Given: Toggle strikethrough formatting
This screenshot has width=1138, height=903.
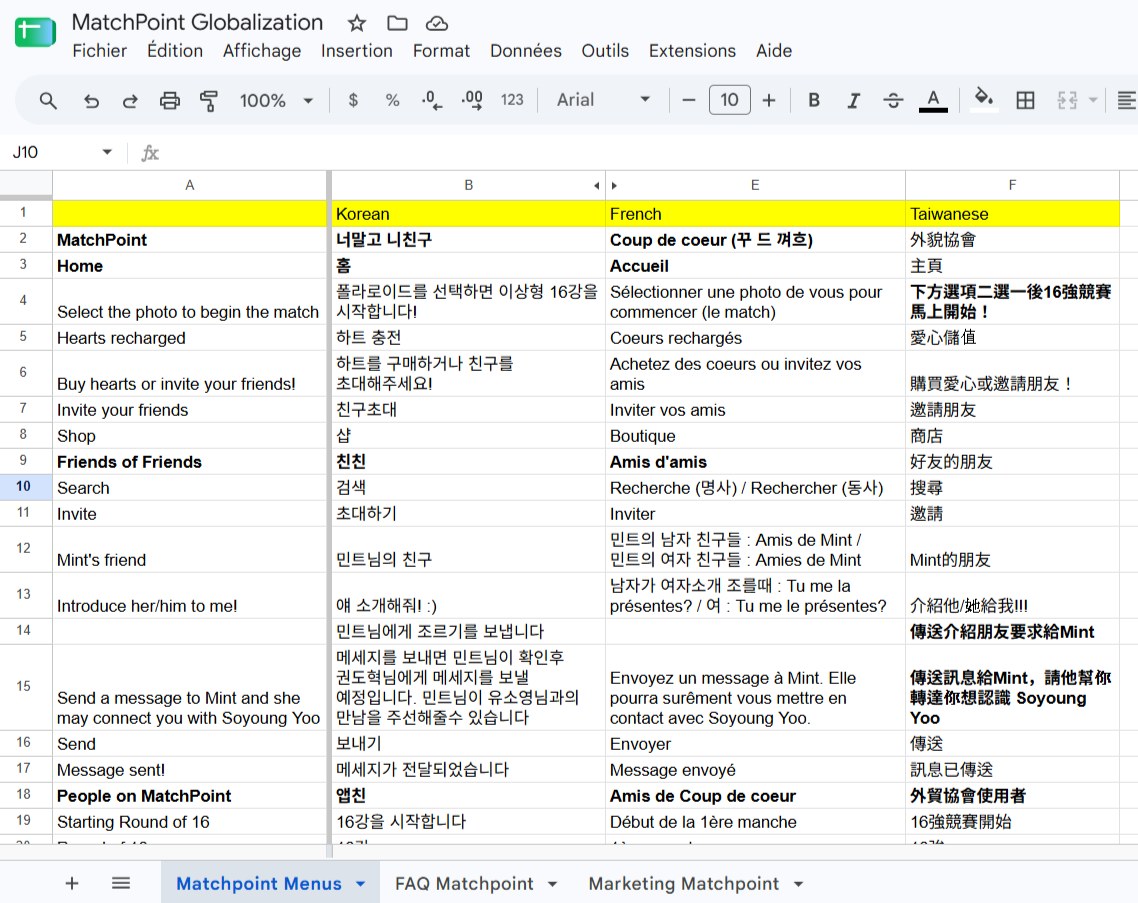Looking at the screenshot, I should pos(893,100).
